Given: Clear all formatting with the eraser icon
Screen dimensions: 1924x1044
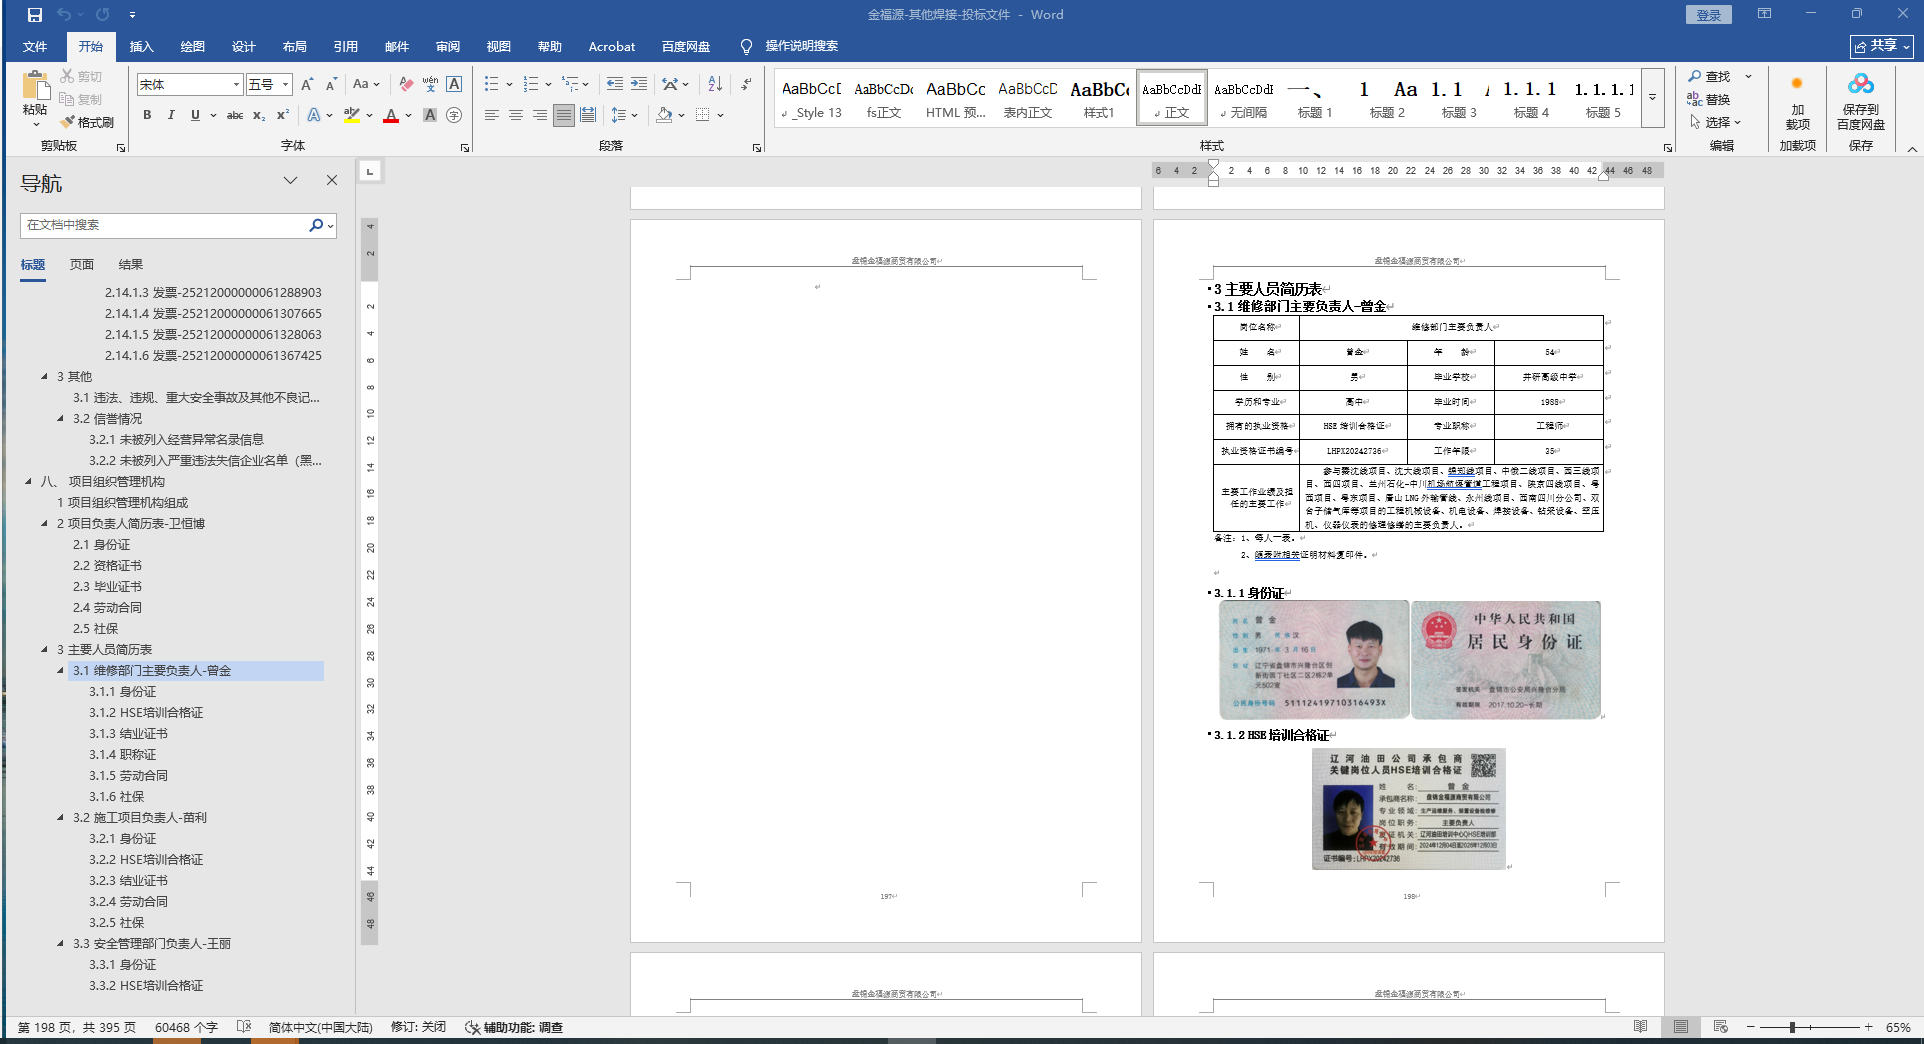Looking at the screenshot, I should 406,85.
